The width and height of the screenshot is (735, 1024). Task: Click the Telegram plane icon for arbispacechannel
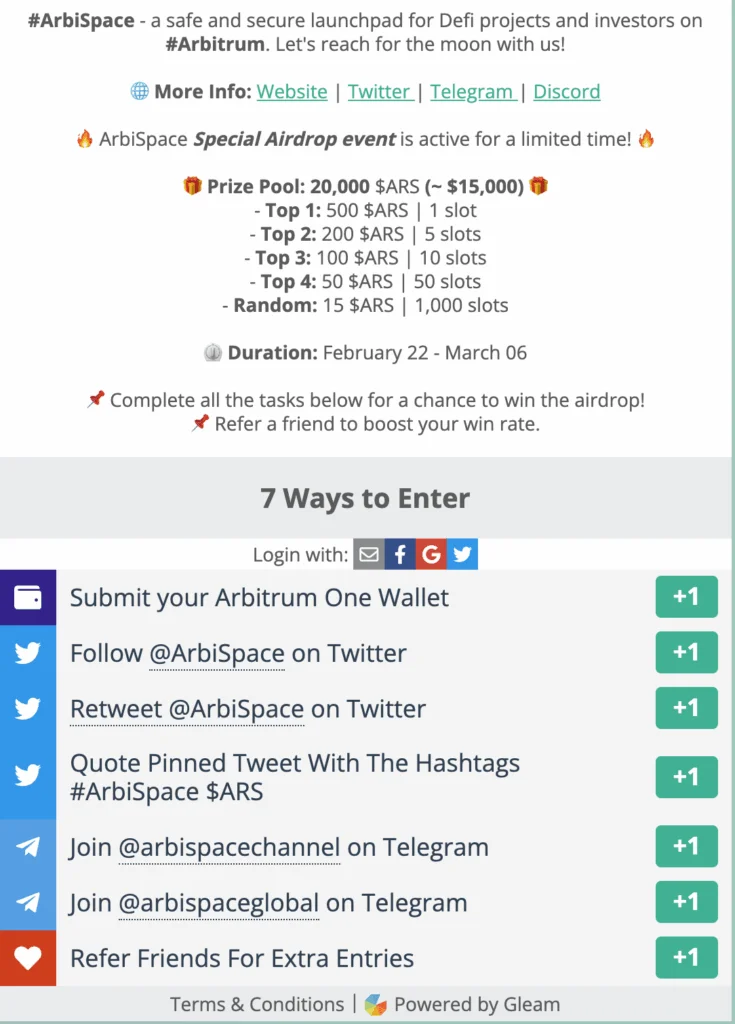(x=28, y=846)
